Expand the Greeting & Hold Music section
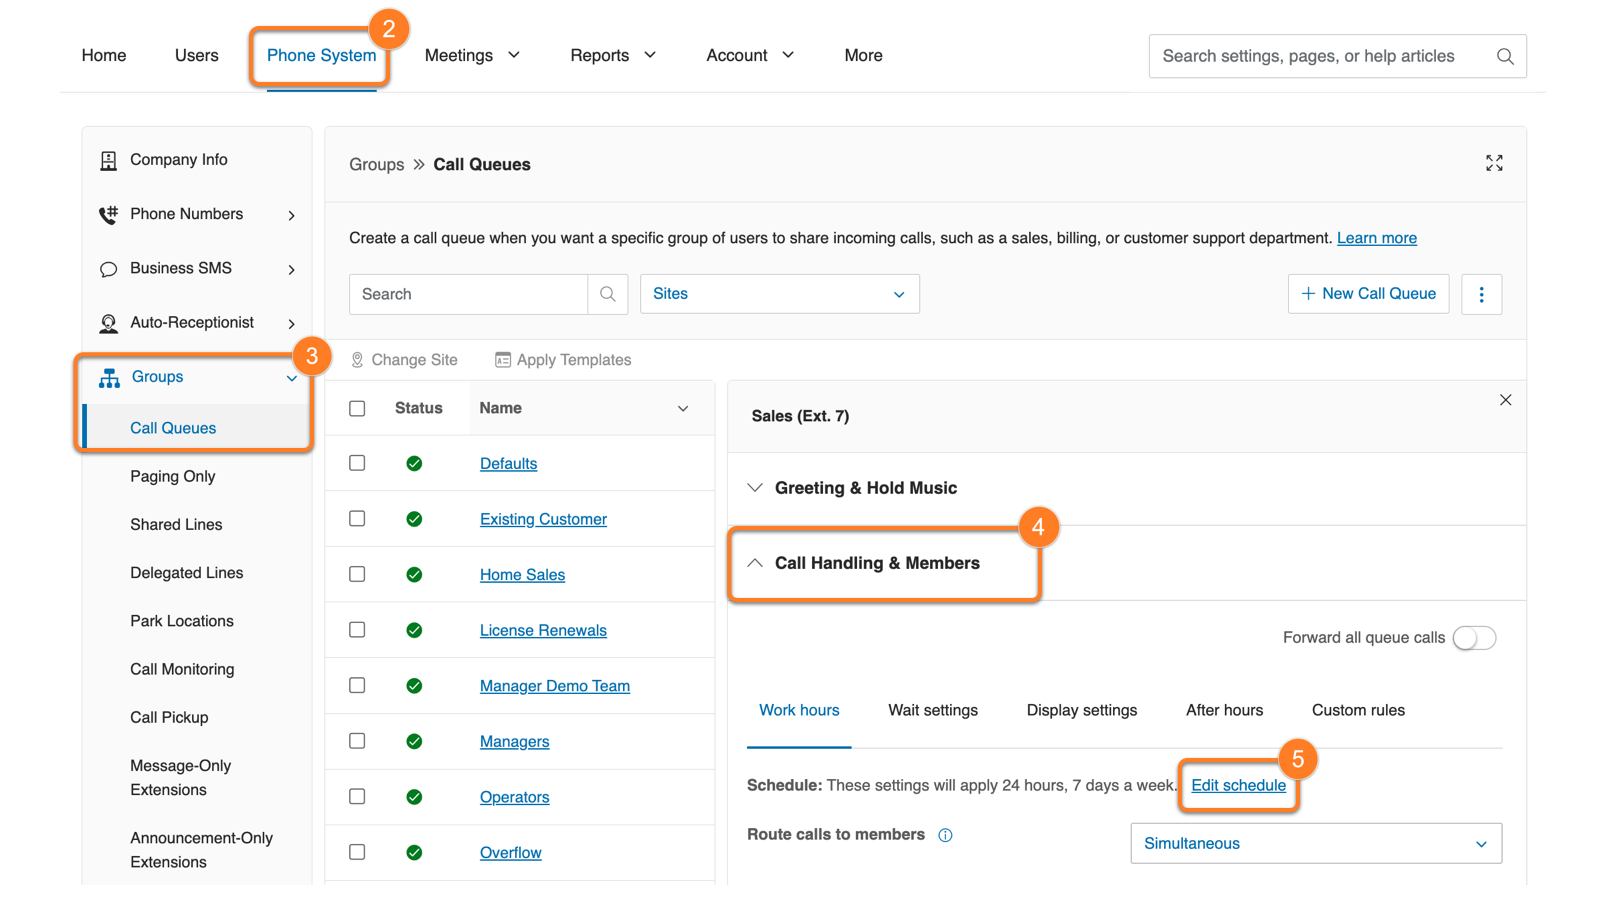This screenshot has height=910, width=1600. pos(865,488)
